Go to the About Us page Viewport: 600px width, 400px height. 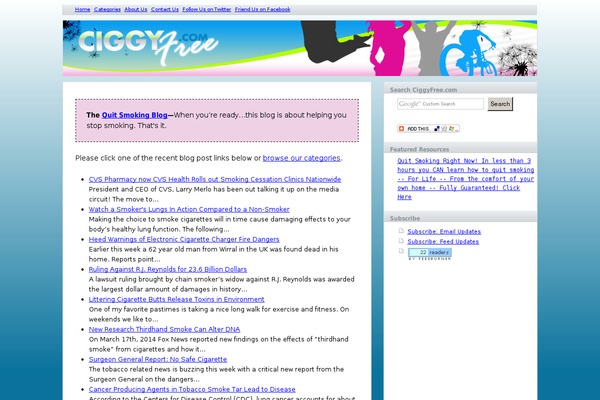[x=135, y=9]
